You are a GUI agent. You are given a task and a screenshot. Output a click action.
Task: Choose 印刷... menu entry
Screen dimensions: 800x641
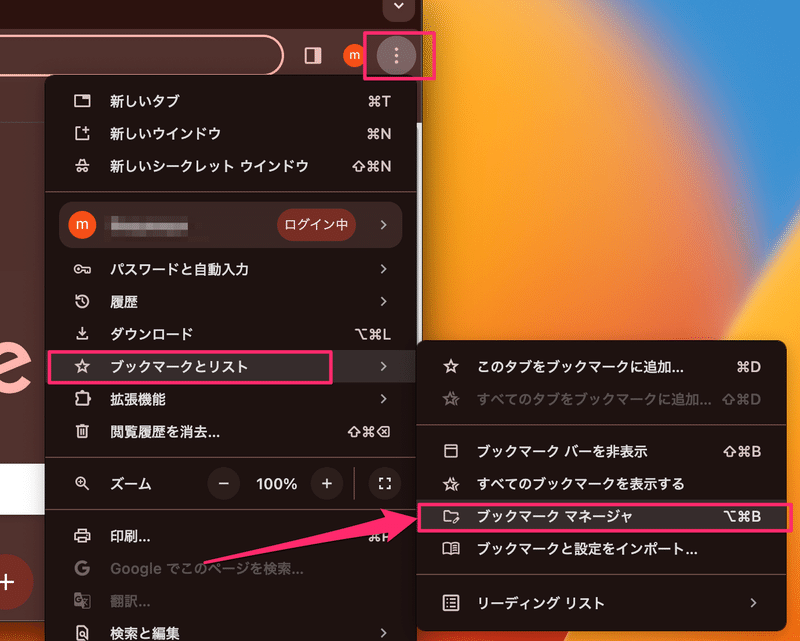[x=231, y=536]
